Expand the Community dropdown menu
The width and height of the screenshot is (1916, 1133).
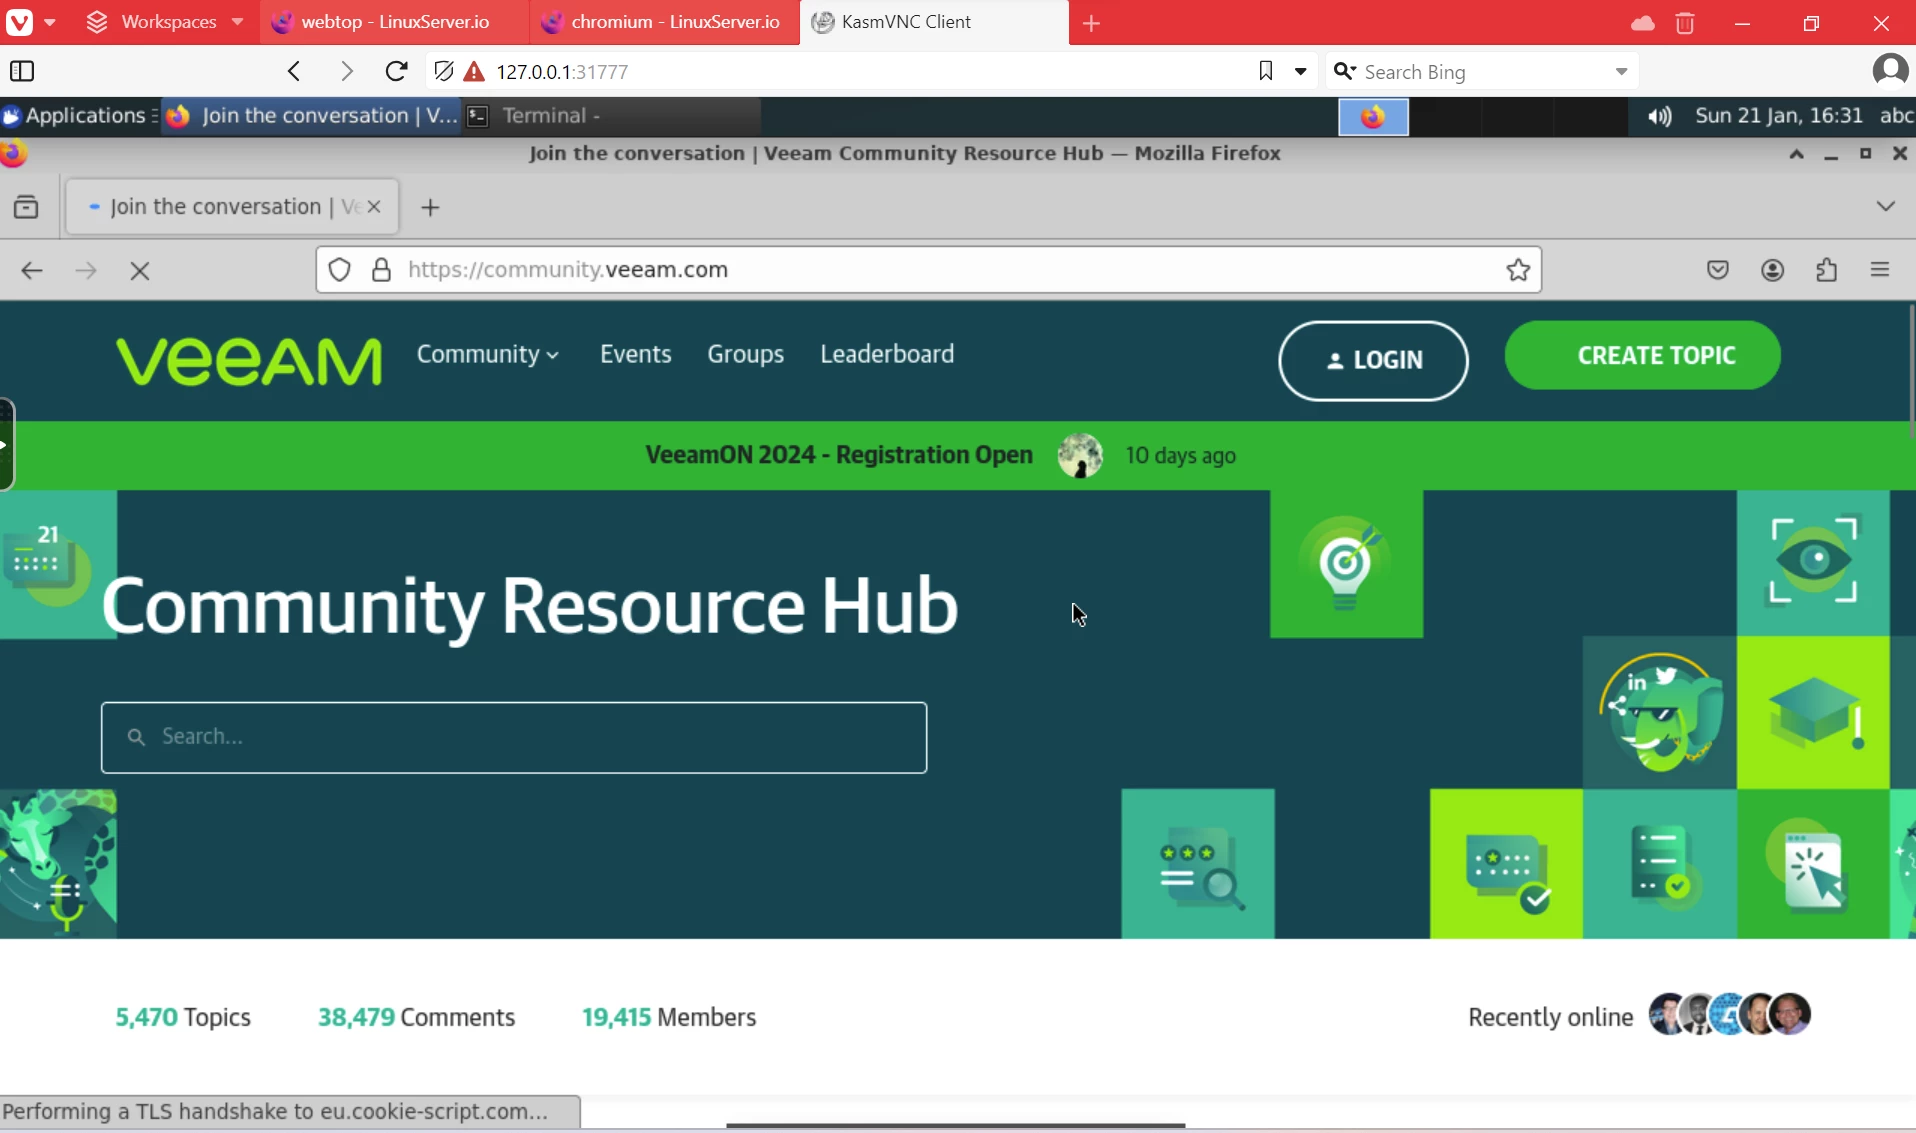pyautogui.click(x=488, y=354)
